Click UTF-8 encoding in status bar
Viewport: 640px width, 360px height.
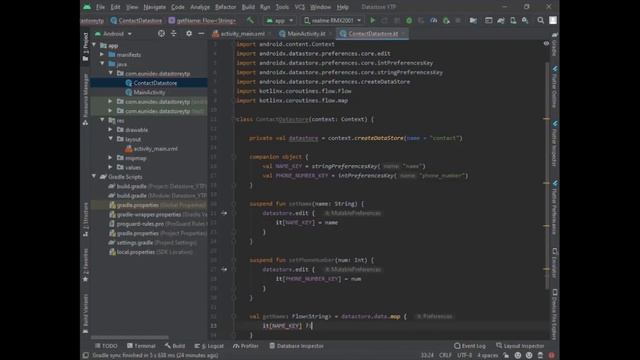pos(464,356)
